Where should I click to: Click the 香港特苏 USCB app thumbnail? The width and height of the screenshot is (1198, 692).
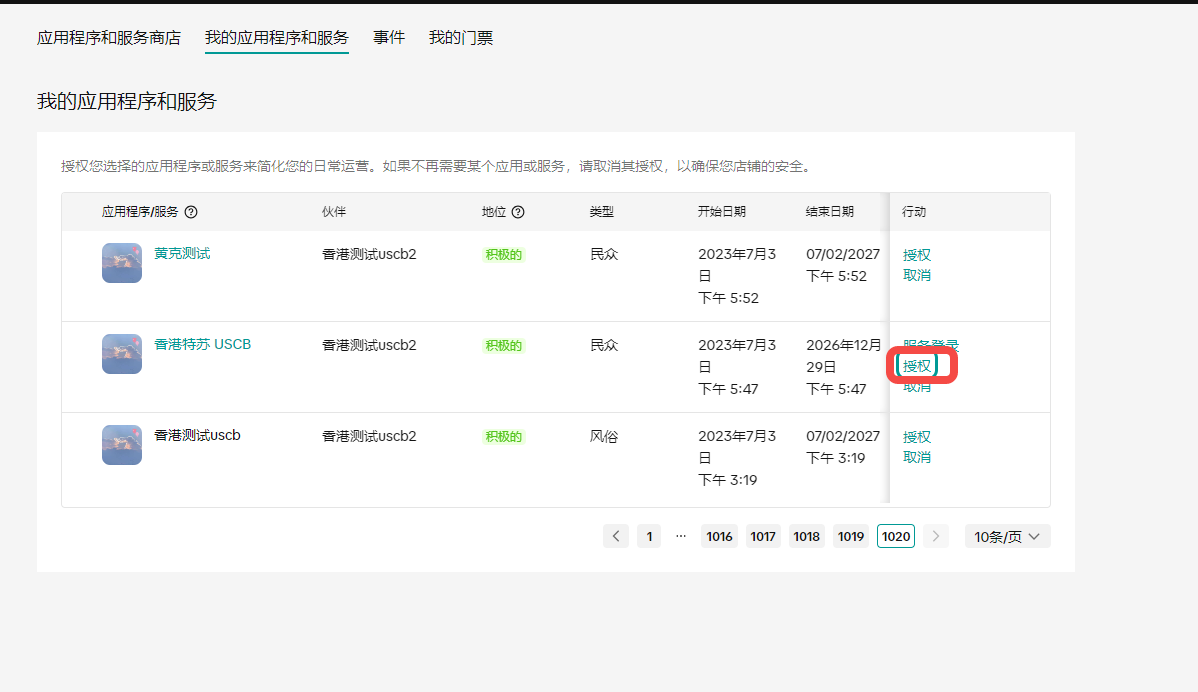click(122, 354)
